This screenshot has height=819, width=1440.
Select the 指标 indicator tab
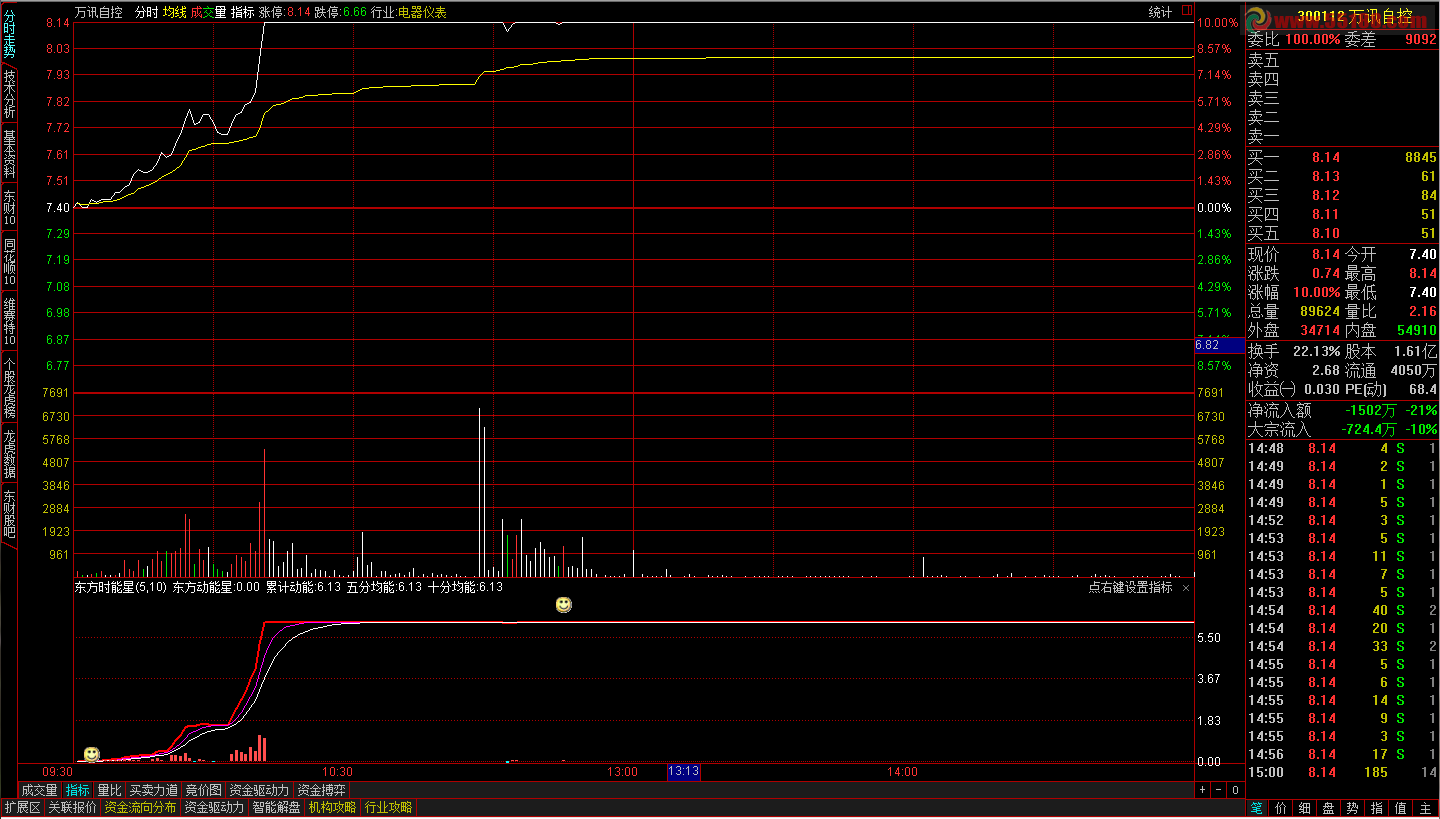pyautogui.click(x=78, y=790)
